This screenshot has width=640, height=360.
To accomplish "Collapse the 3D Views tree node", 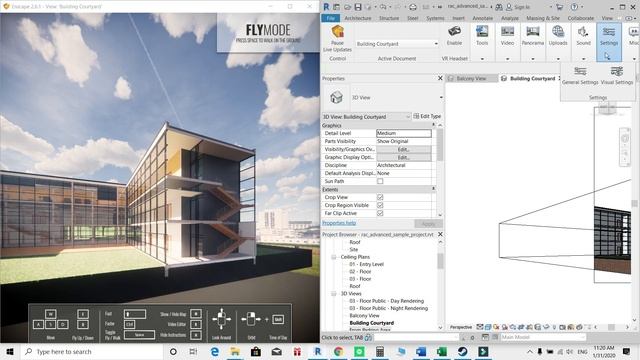I will 333,294.
